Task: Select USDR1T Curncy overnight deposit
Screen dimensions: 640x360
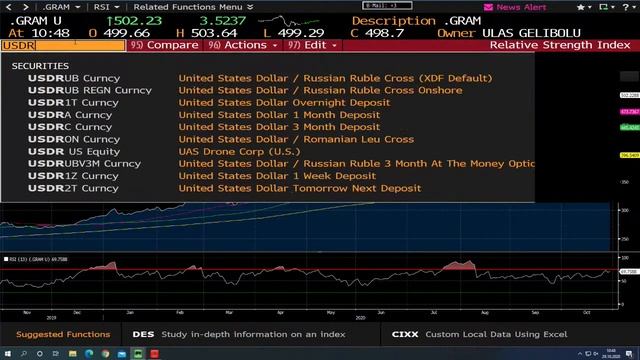Action: tap(268, 102)
